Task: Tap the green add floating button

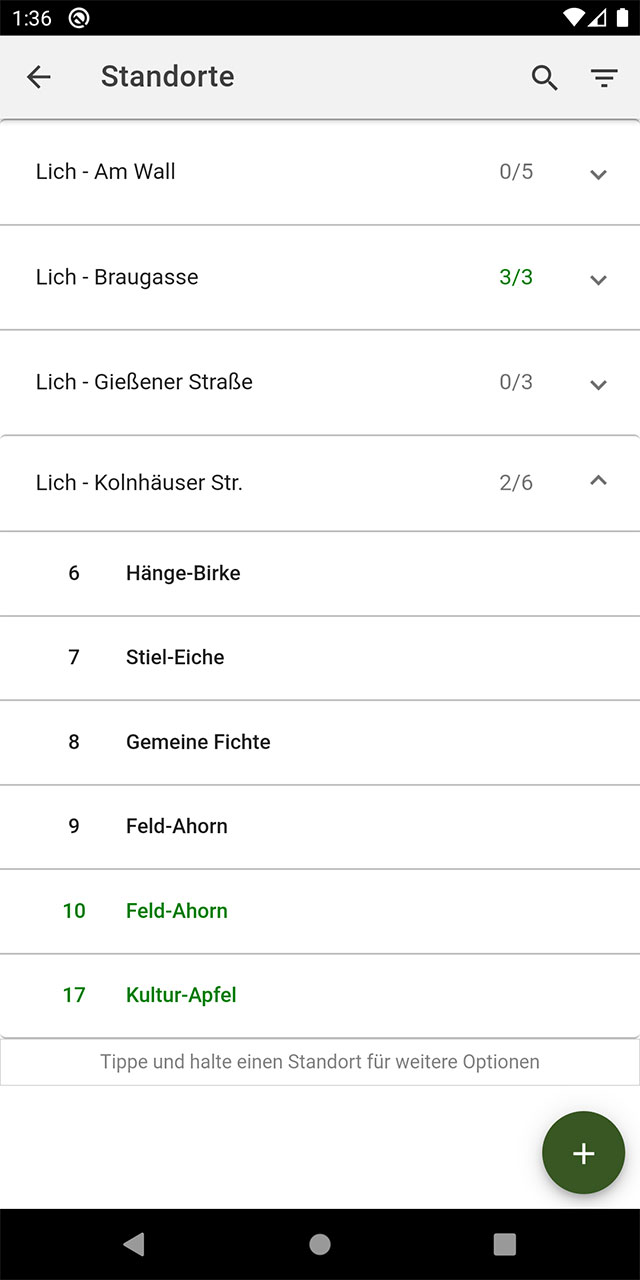Action: (584, 1153)
